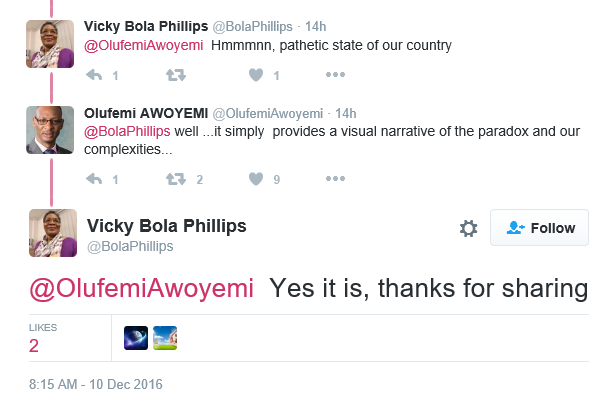View the first liker's avatar
The height and width of the screenshot is (405, 611).
(136, 339)
